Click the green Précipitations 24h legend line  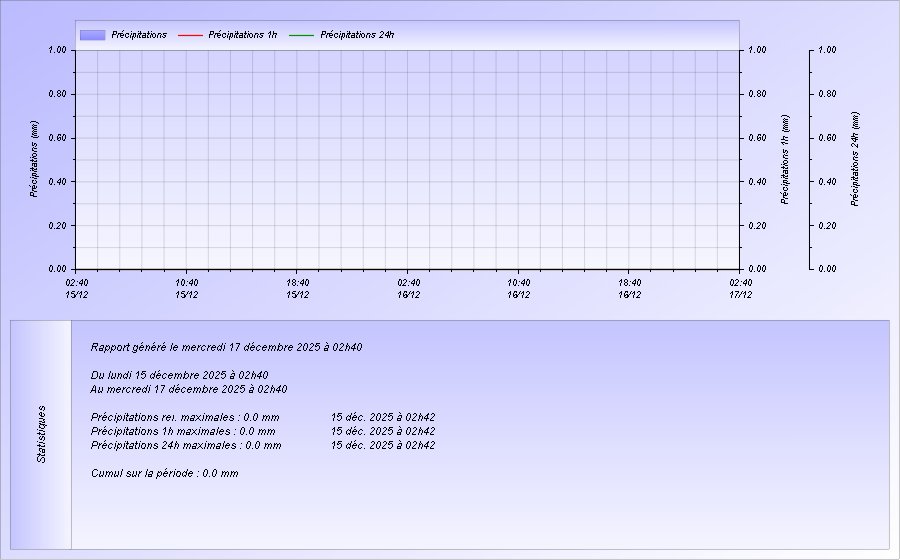coord(301,35)
